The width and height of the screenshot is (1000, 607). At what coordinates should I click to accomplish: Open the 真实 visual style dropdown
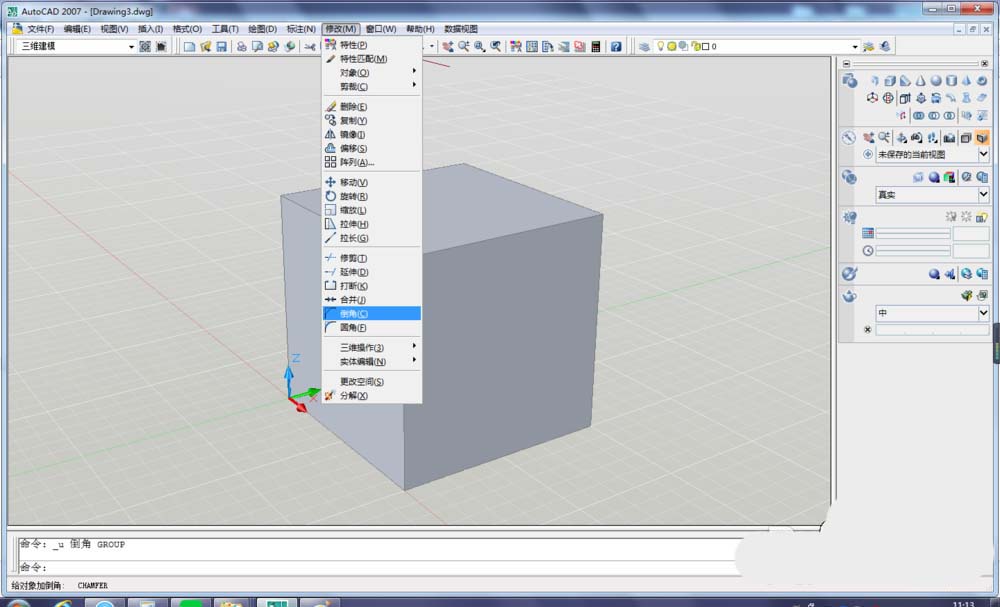(x=983, y=194)
